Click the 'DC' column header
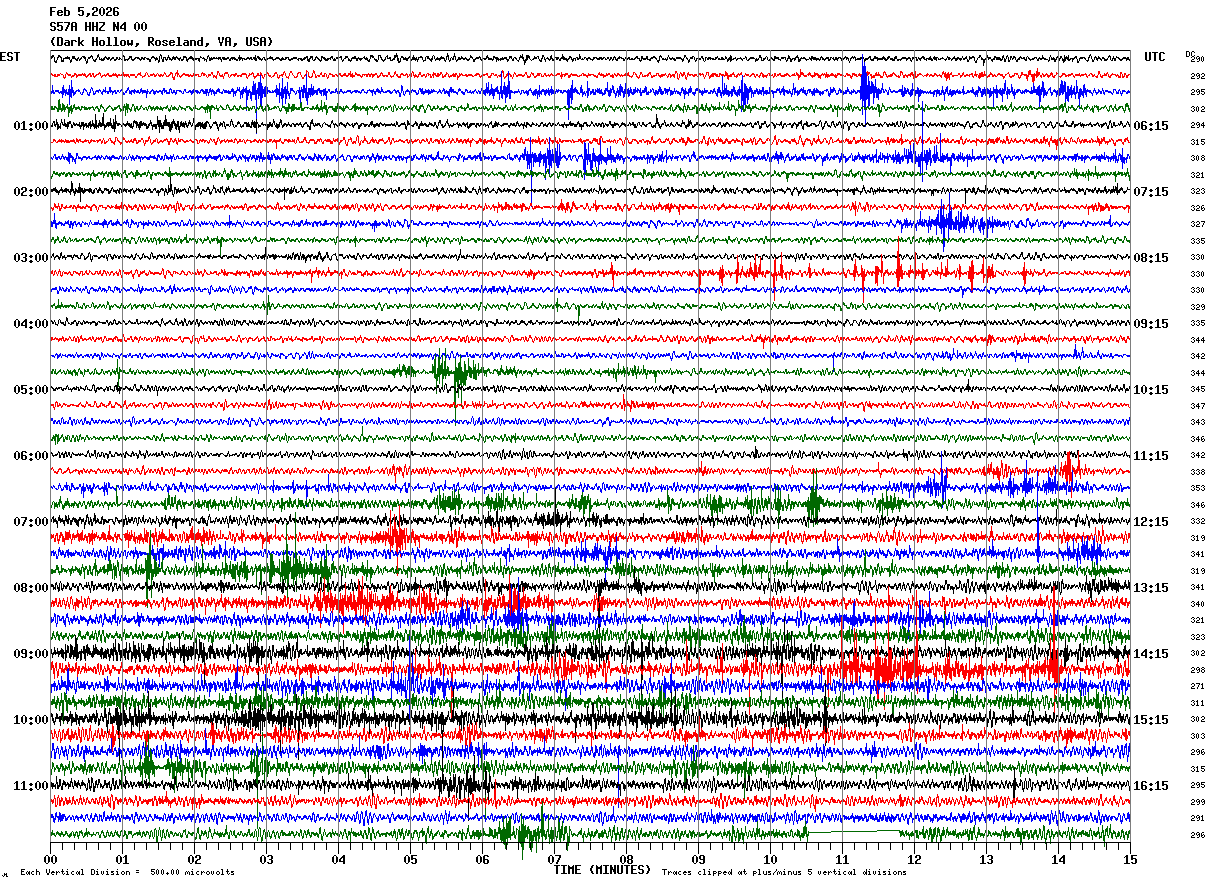This screenshot has height=886, width=1210. point(1190,54)
